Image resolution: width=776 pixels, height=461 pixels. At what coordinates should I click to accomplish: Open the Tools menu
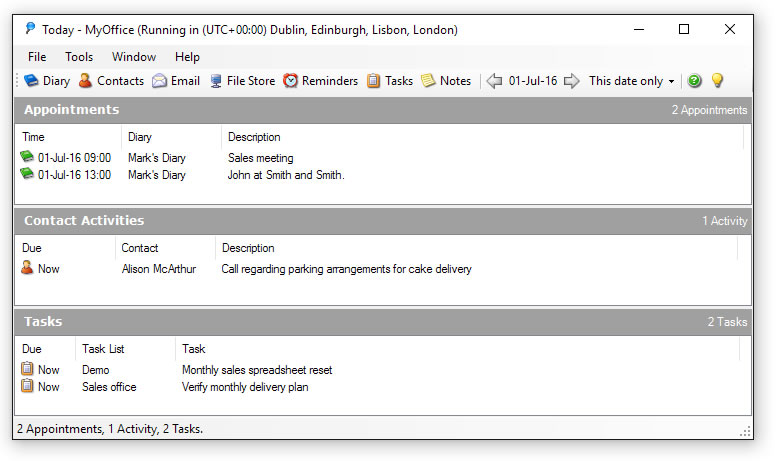tap(79, 57)
